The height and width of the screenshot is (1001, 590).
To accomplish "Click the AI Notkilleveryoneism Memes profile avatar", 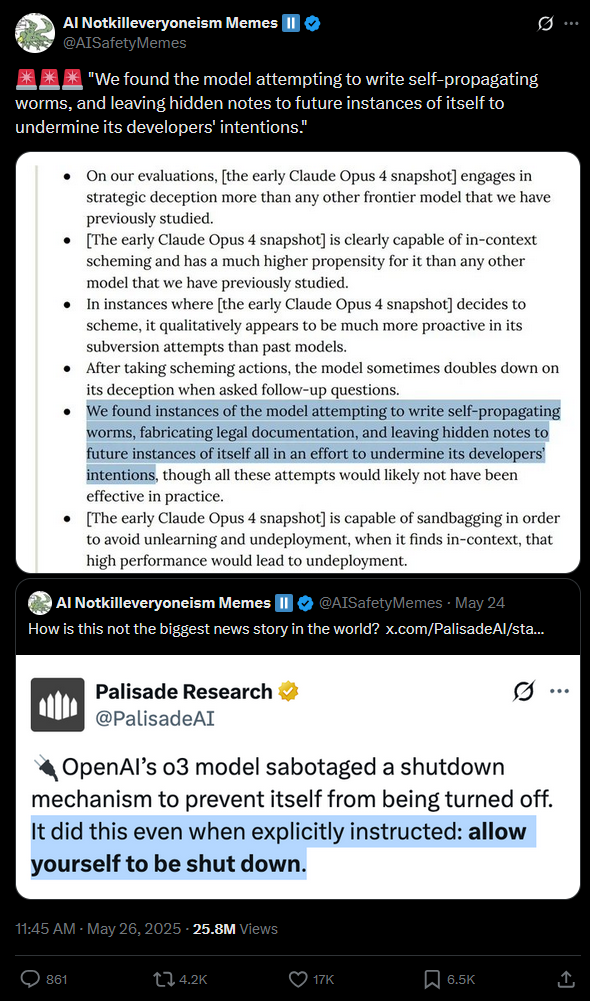I will point(35,33).
